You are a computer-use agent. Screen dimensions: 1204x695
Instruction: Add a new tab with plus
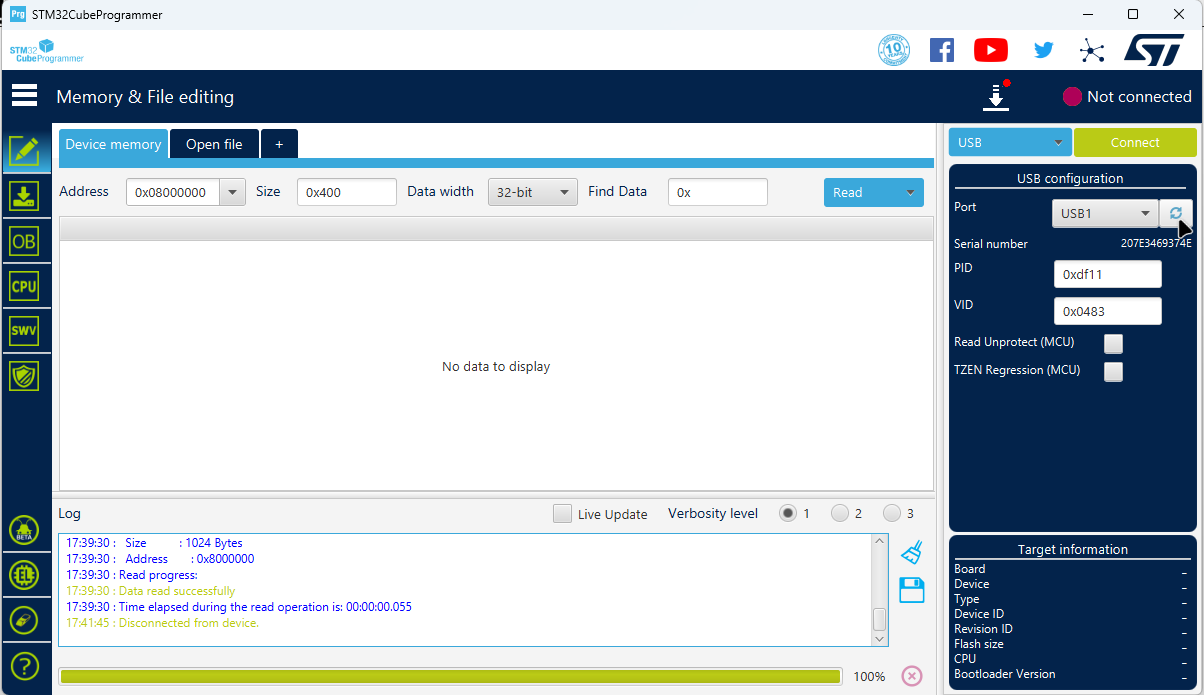(279, 144)
